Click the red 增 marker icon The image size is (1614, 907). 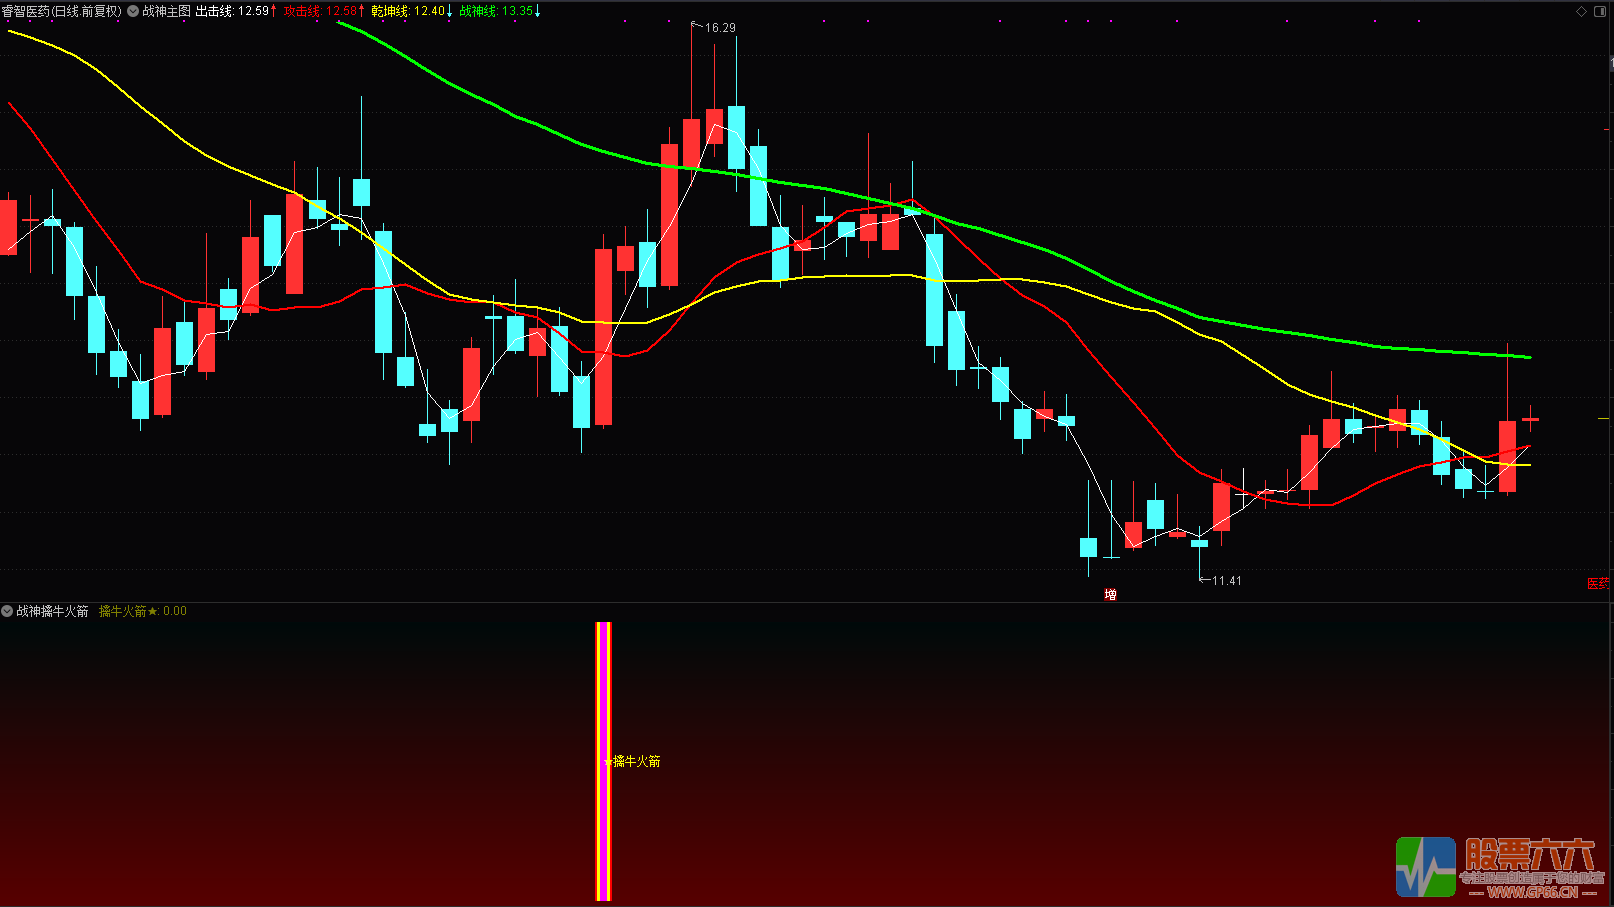[1110, 595]
